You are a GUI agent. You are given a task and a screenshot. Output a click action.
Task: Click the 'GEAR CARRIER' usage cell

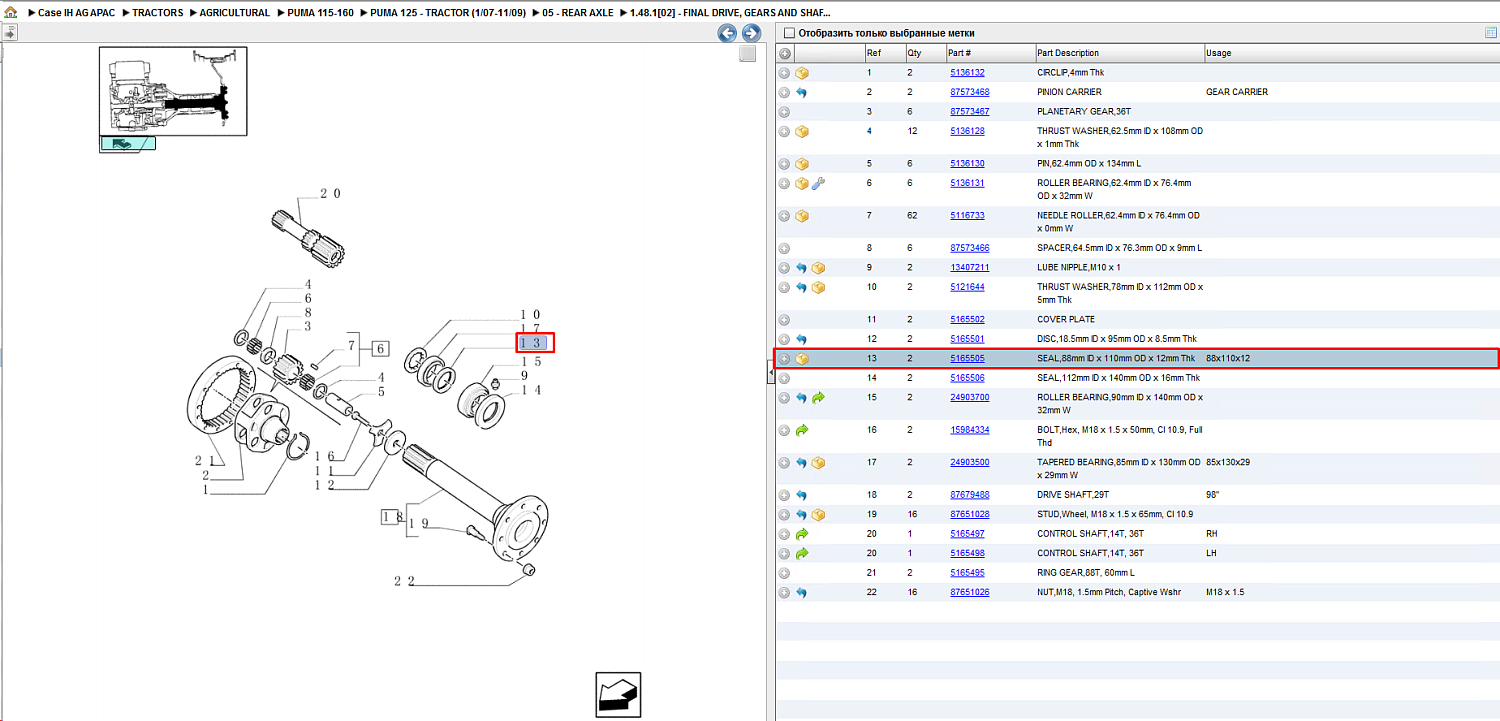click(1237, 92)
